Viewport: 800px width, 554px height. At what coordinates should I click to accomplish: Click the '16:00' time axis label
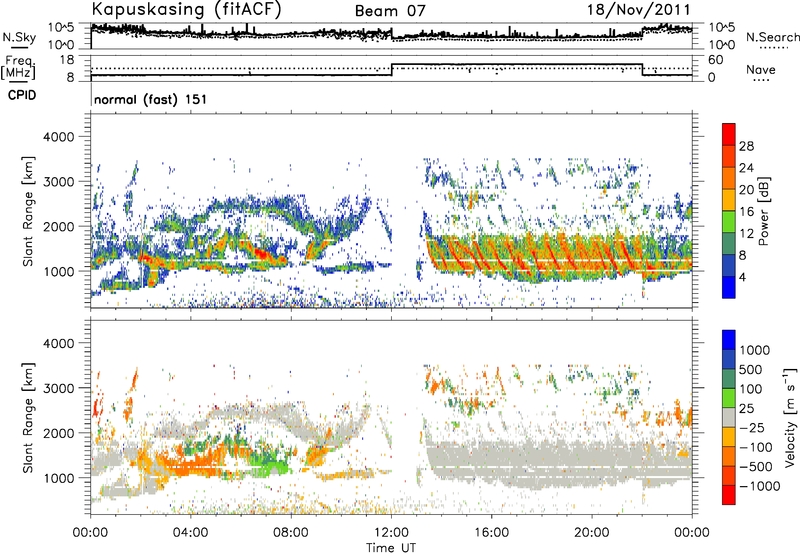point(491,533)
